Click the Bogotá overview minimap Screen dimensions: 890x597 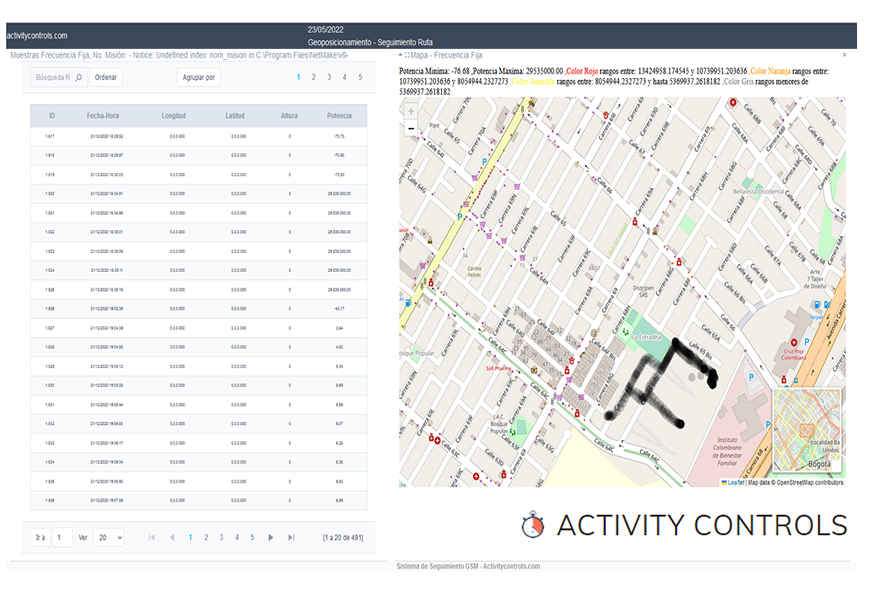[807, 431]
